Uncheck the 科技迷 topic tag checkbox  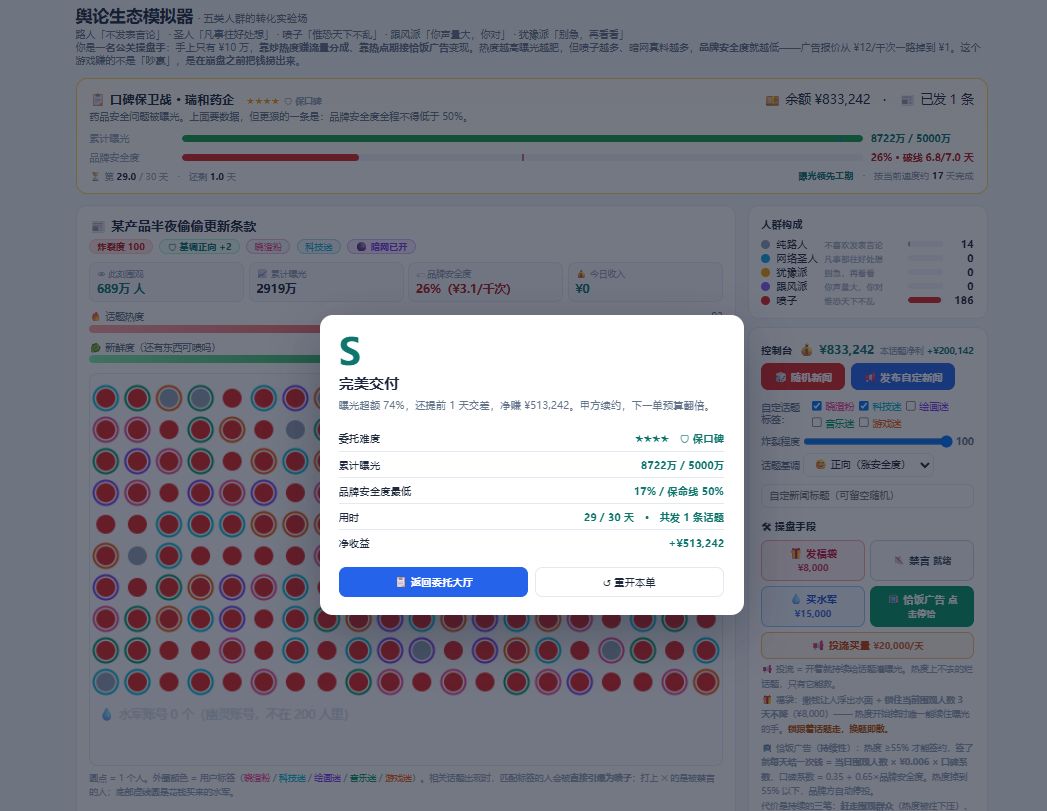coord(863,406)
